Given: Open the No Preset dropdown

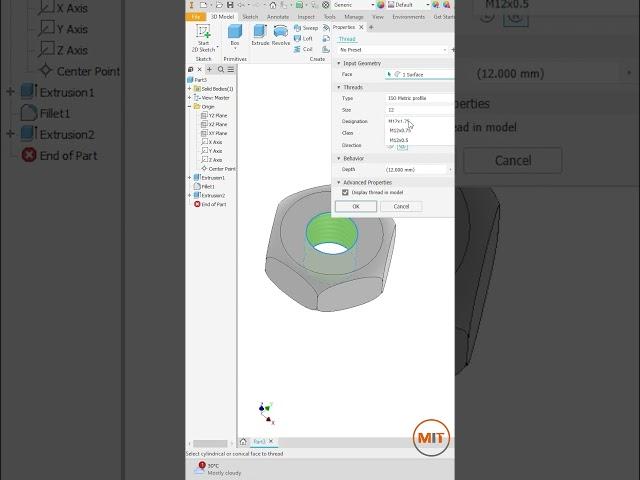Looking at the screenshot, I should pos(392,50).
